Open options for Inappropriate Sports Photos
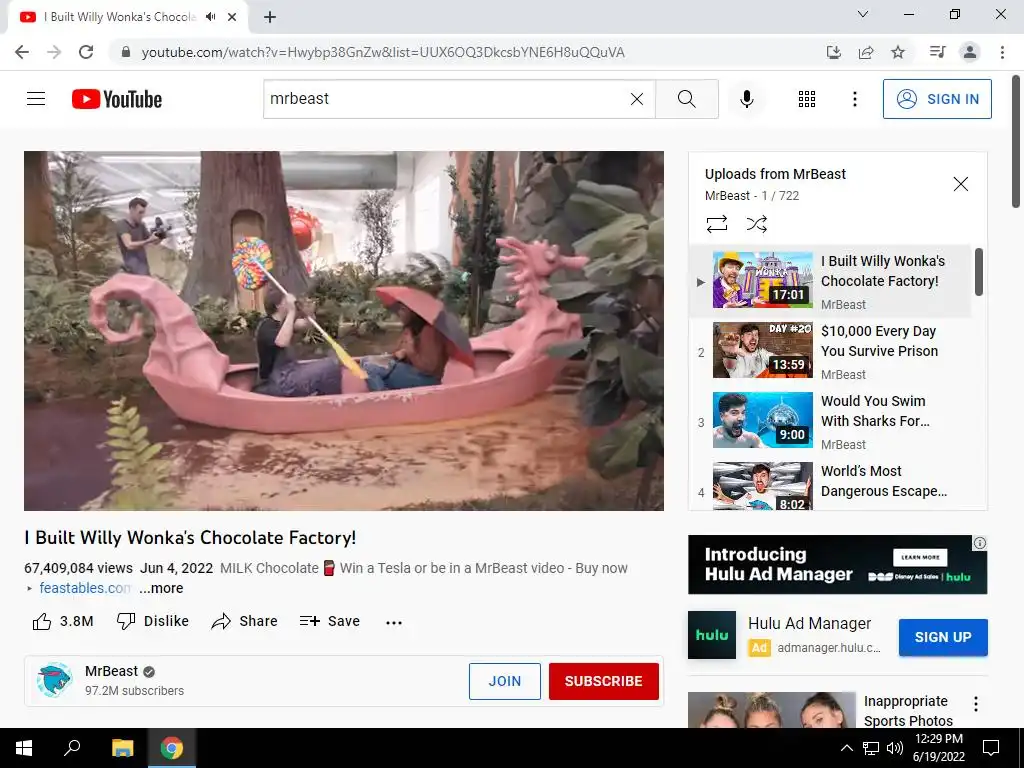 976,703
